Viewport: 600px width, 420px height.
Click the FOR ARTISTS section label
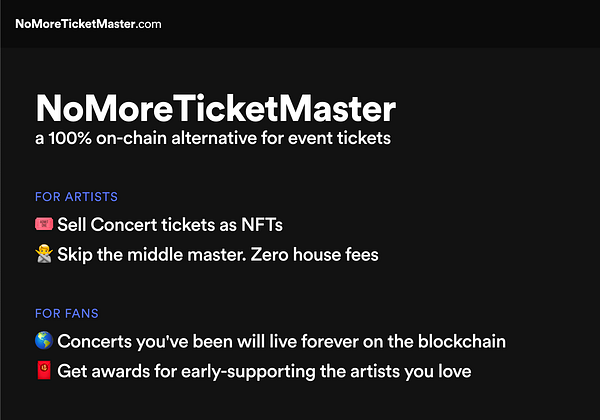[76, 197]
